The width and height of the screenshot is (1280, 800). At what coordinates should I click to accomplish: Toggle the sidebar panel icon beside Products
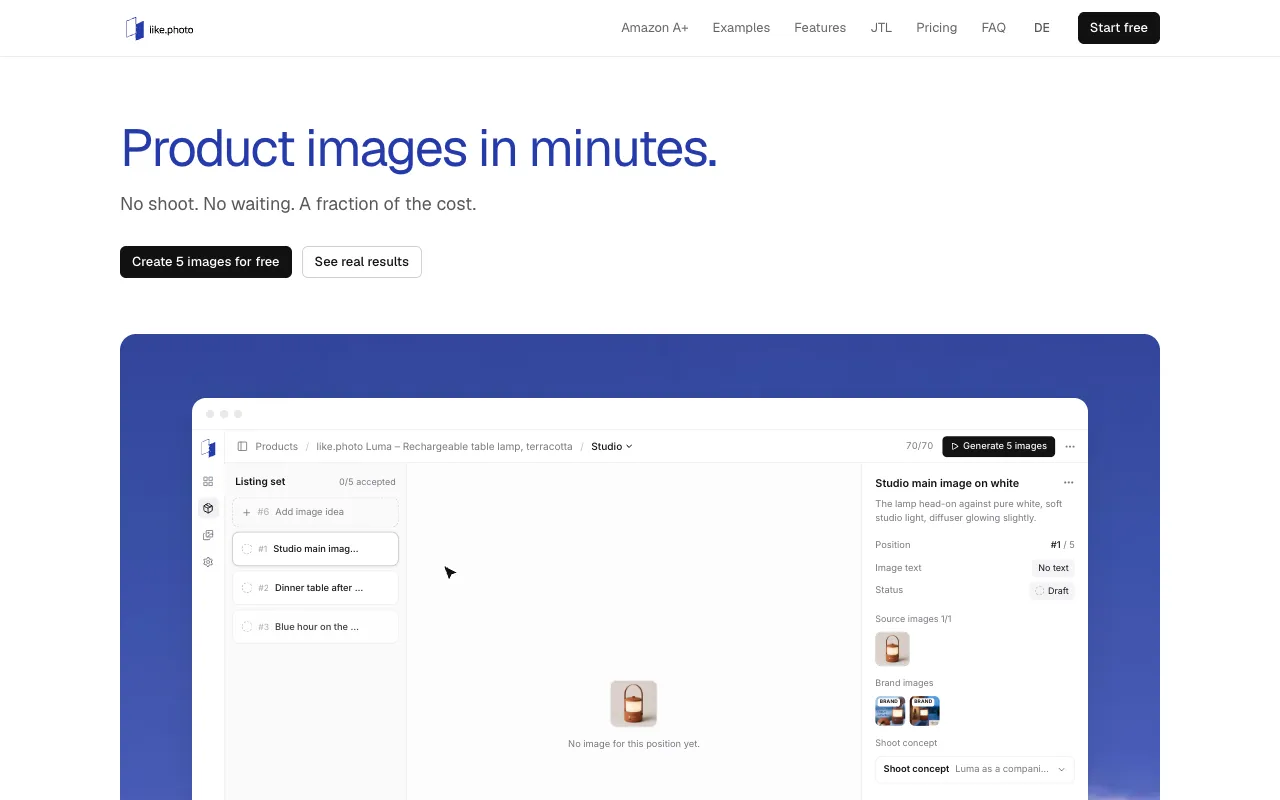(x=242, y=446)
